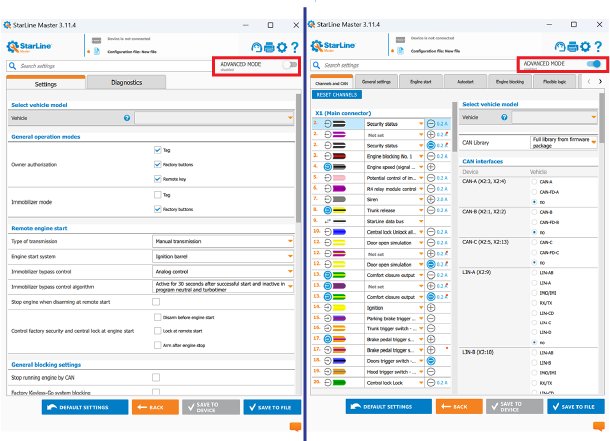The width and height of the screenshot is (610, 441).
Task: Check Tag box under Immobilizer mode
Action: (x=158, y=194)
